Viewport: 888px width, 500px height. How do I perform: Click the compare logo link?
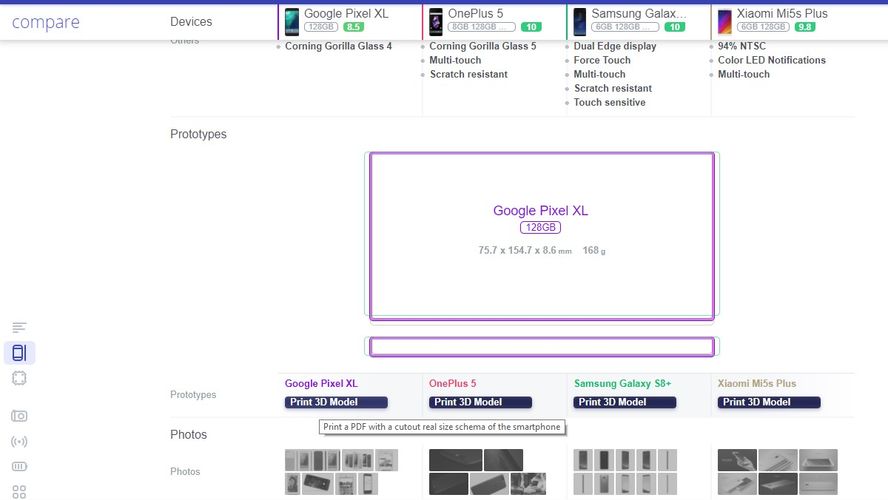[x=45, y=22]
